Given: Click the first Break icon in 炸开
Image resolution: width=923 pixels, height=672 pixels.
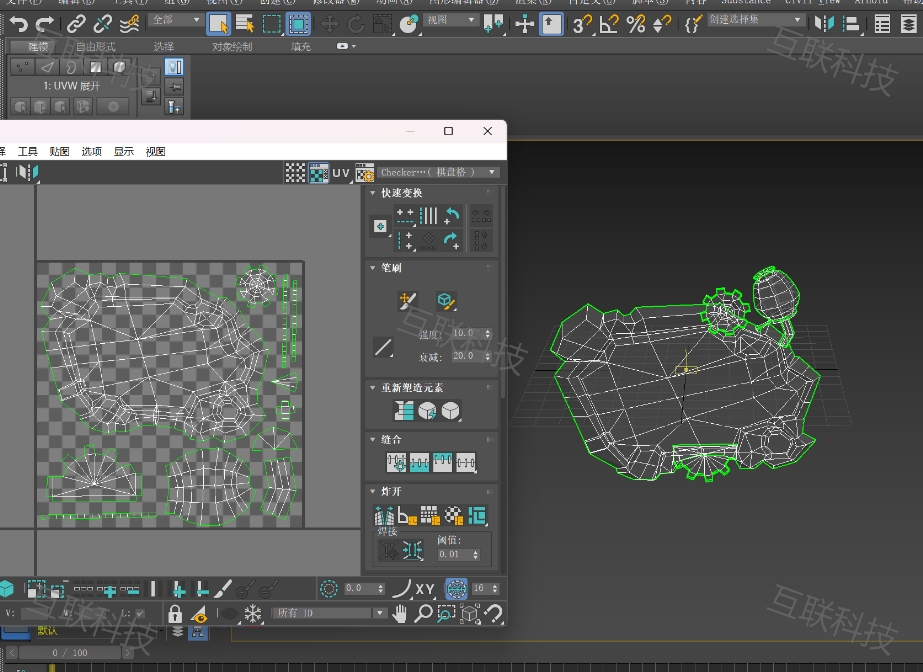Looking at the screenshot, I should tap(384, 516).
